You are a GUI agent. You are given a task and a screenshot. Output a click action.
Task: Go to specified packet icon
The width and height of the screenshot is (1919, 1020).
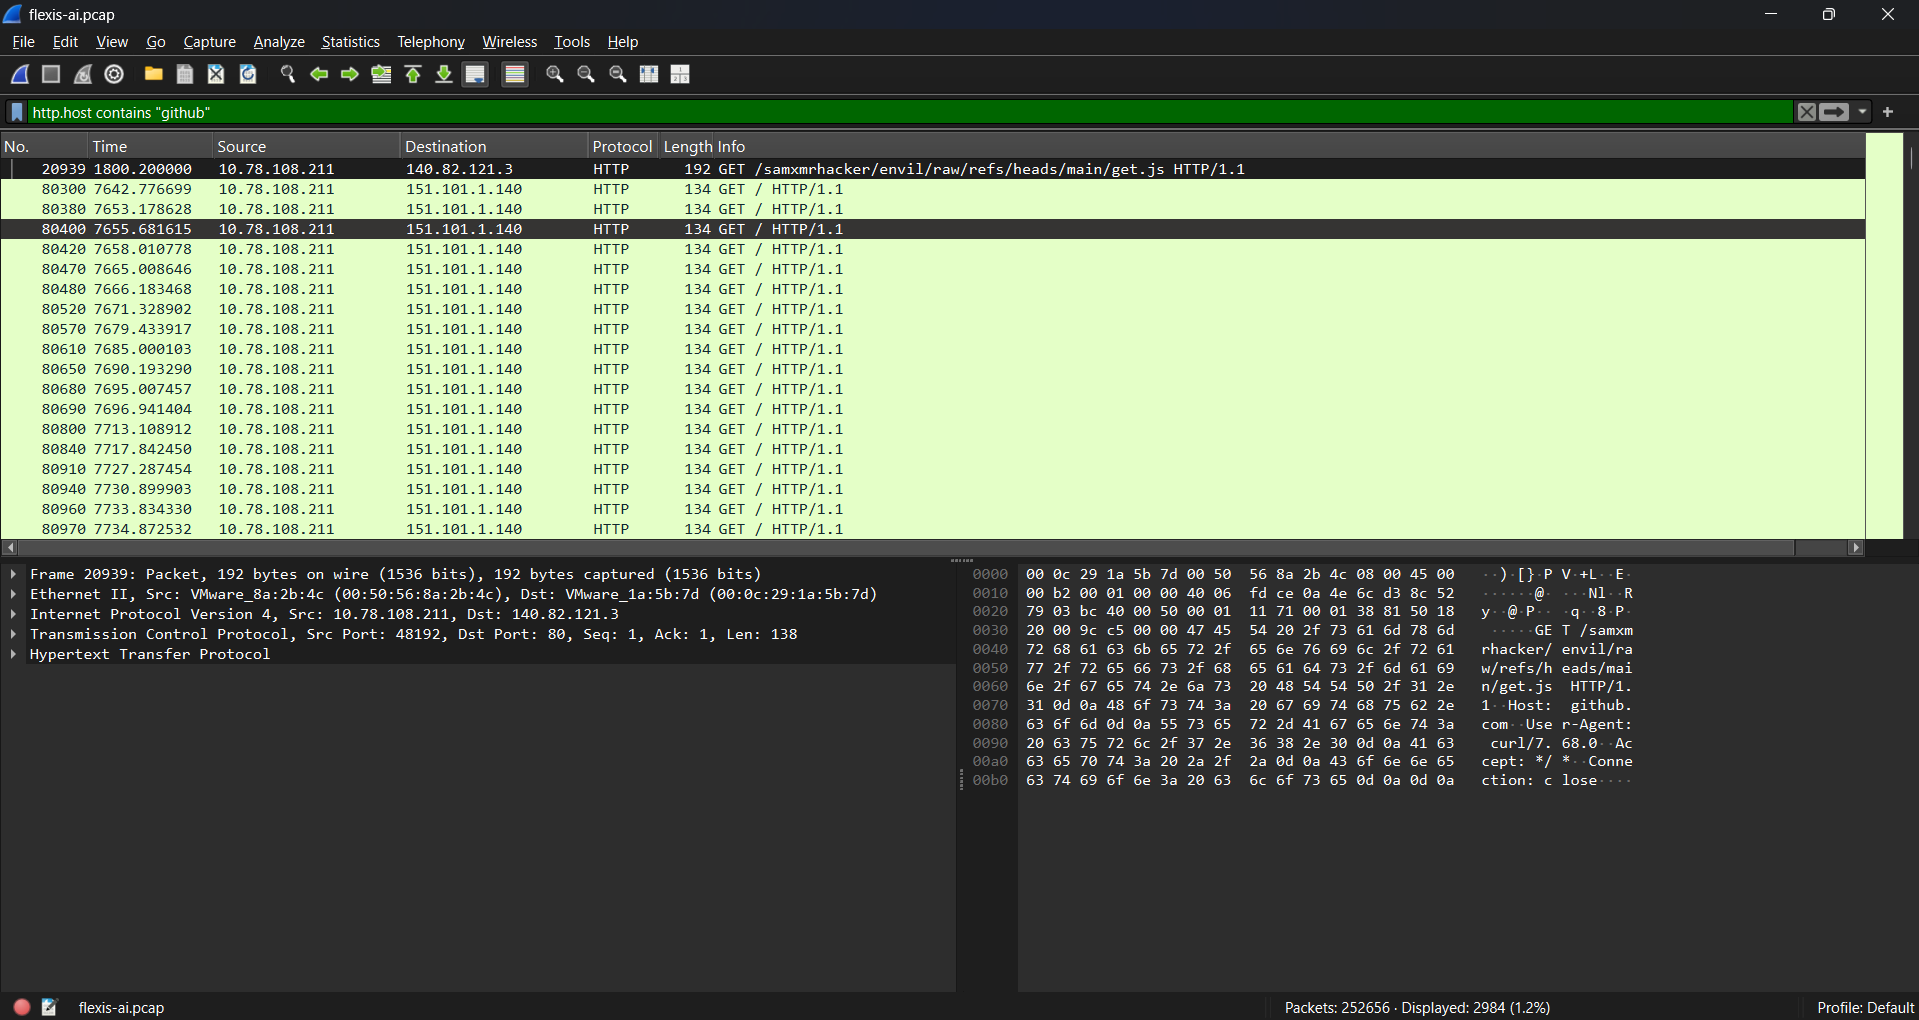tap(381, 74)
